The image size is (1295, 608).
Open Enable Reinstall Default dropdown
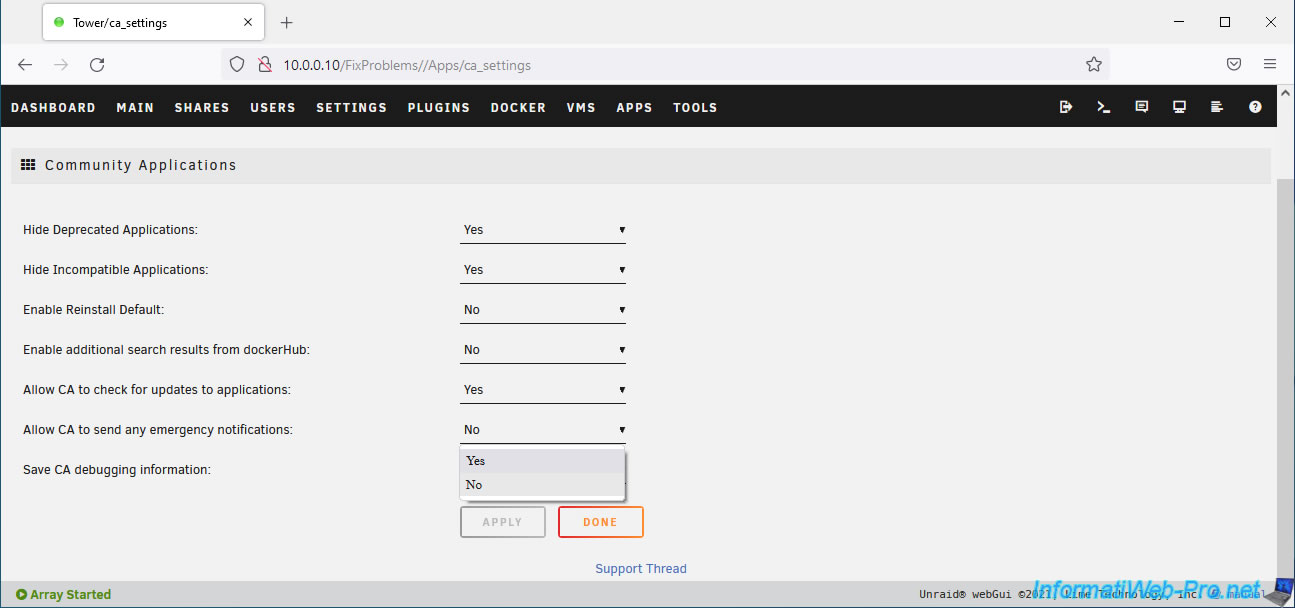click(543, 310)
